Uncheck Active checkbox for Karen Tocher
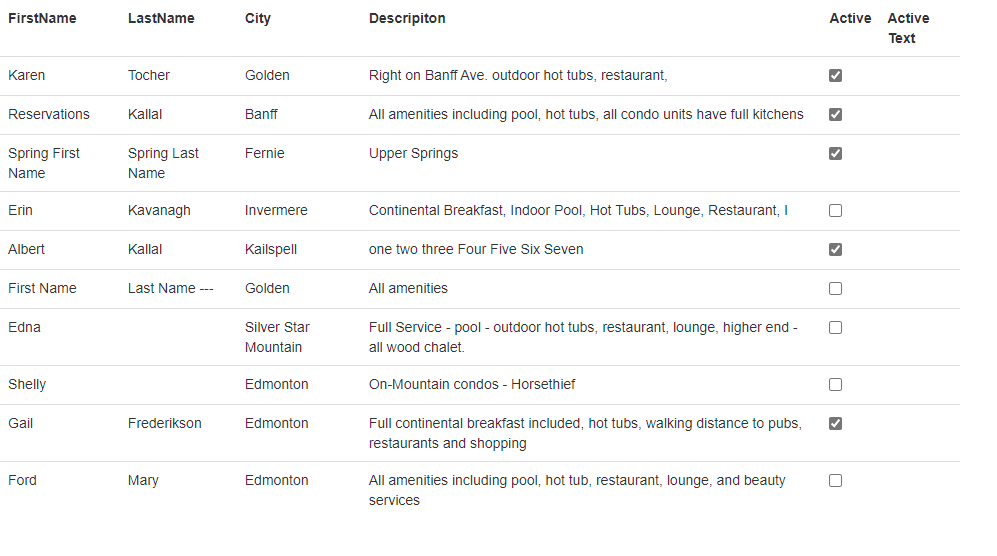The height and width of the screenshot is (556, 997). coord(835,76)
